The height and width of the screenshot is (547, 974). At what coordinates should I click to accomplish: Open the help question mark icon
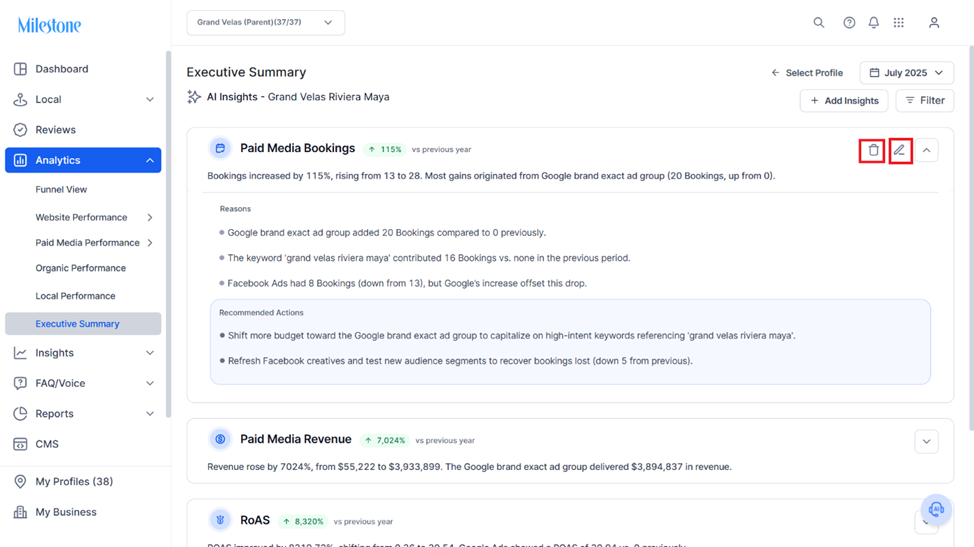tap(849, 22)
